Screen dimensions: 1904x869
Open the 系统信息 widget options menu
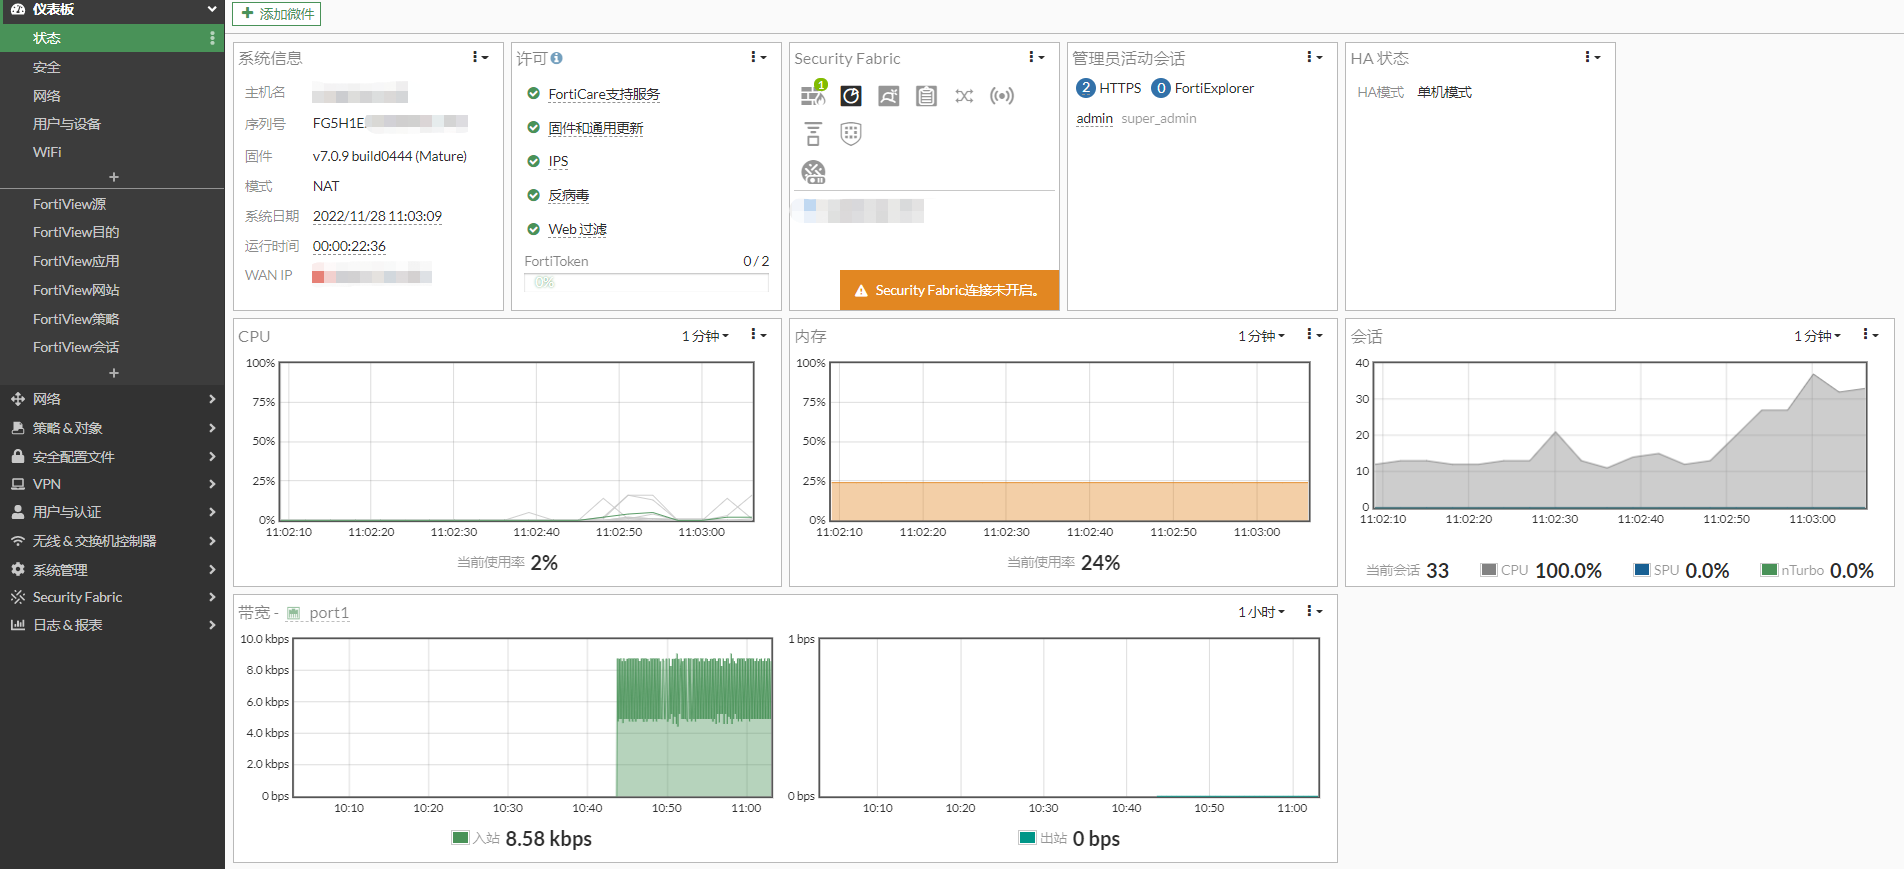click(480, 58)
